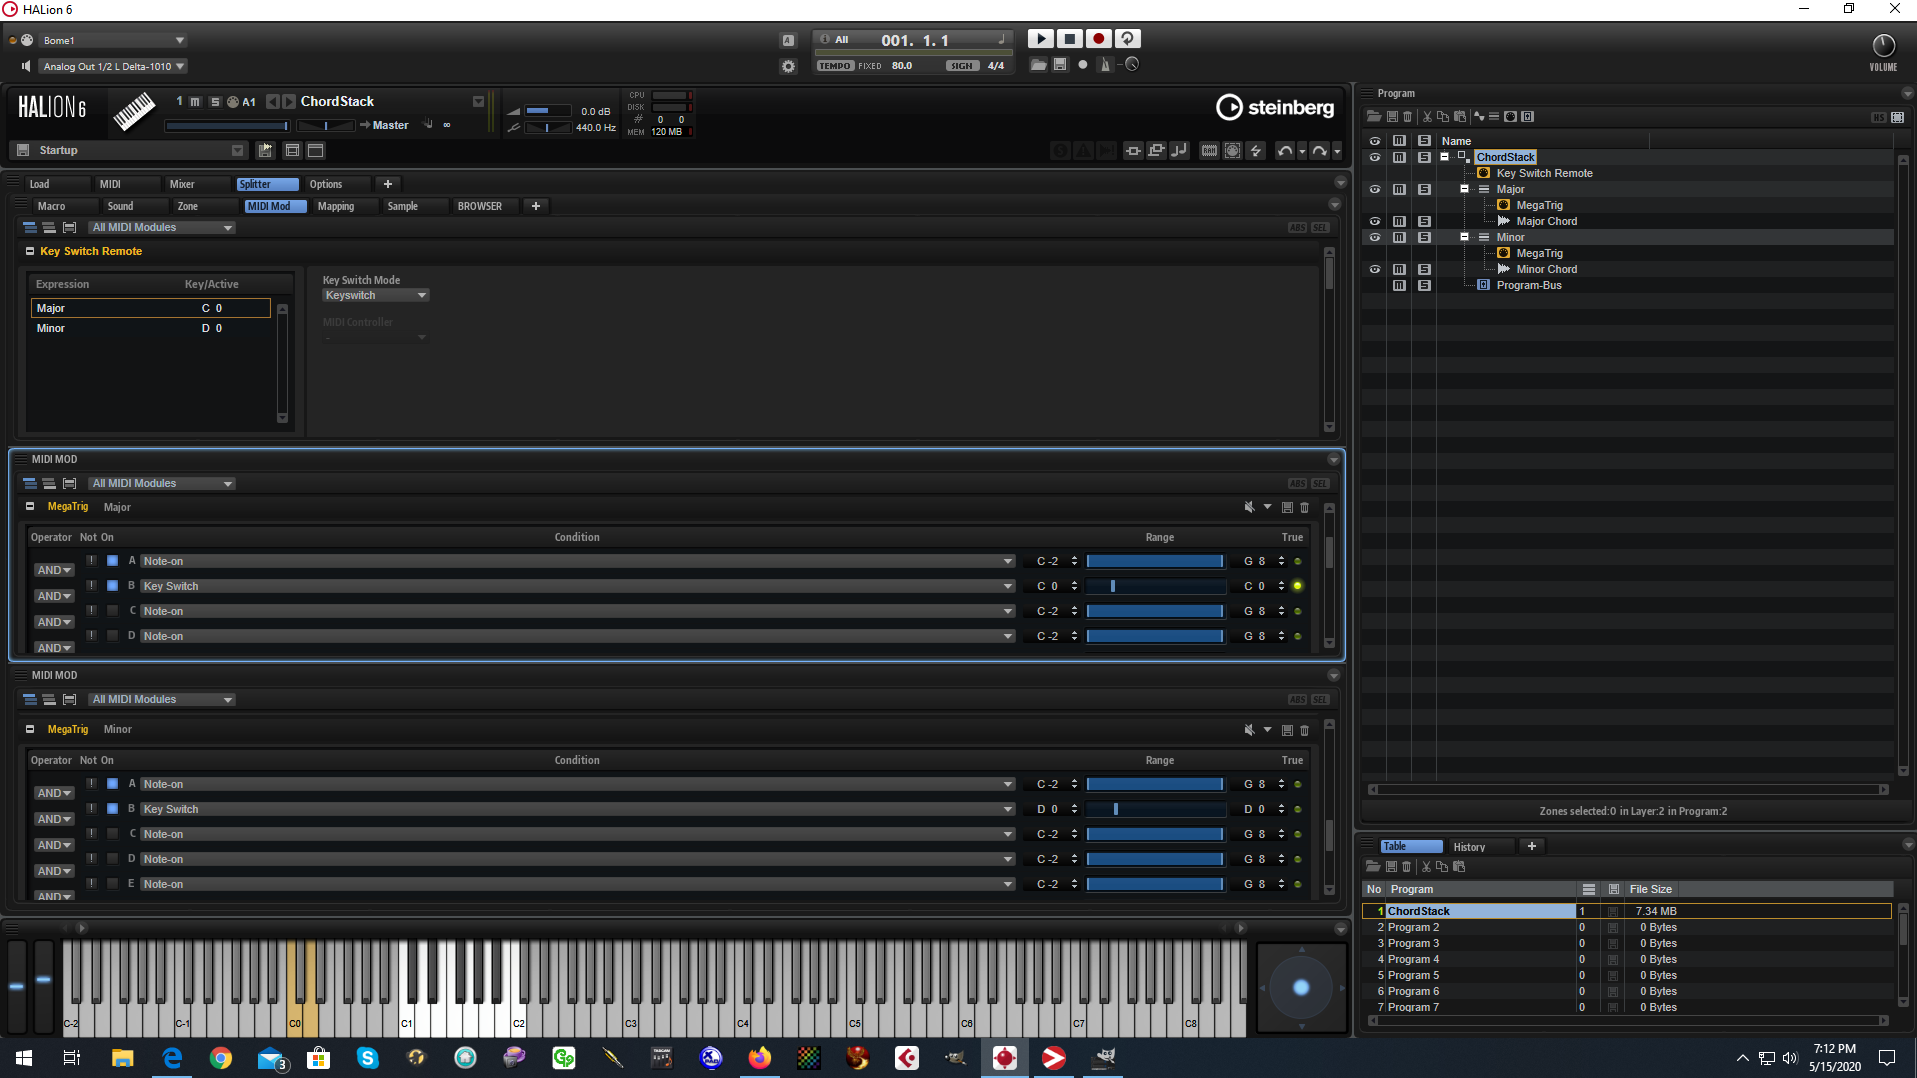Toggle the metronome icon
Screen dimensions: 1917x1078
point(1105,65)
